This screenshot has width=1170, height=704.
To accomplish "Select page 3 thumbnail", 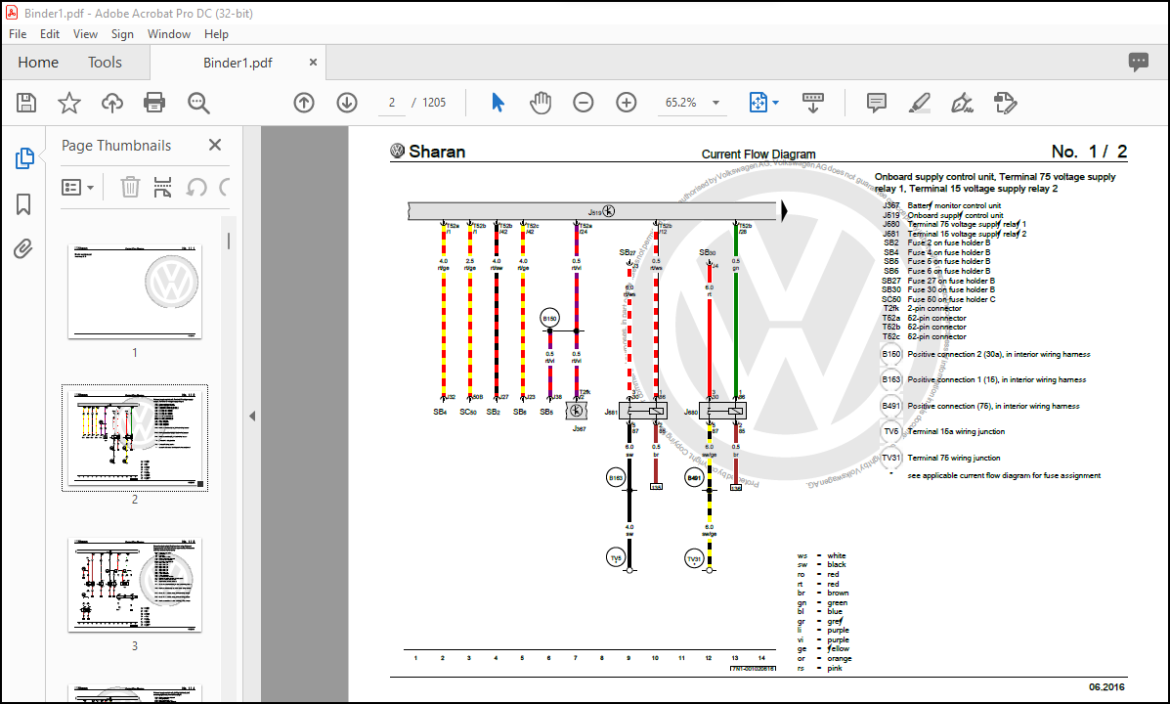I will point(135,585).
